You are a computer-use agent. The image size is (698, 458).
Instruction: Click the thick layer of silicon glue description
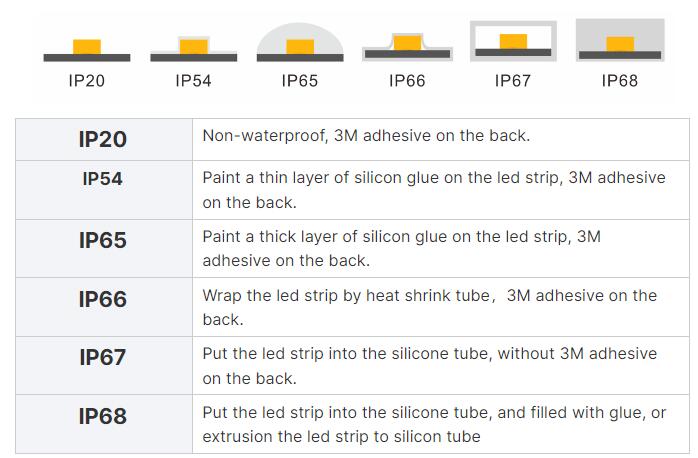402,248
